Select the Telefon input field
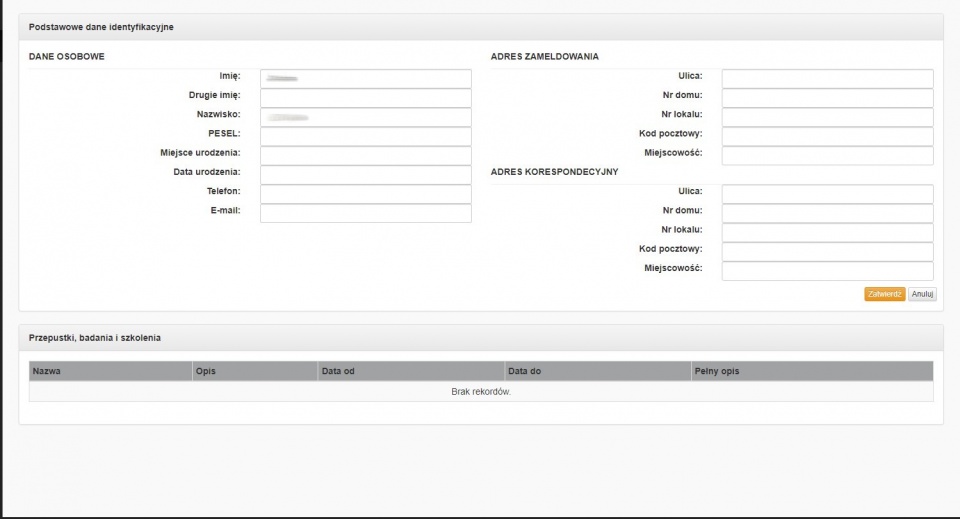This screenshot has width=960, height=519. pyautogui.click(x=366, y=194)
